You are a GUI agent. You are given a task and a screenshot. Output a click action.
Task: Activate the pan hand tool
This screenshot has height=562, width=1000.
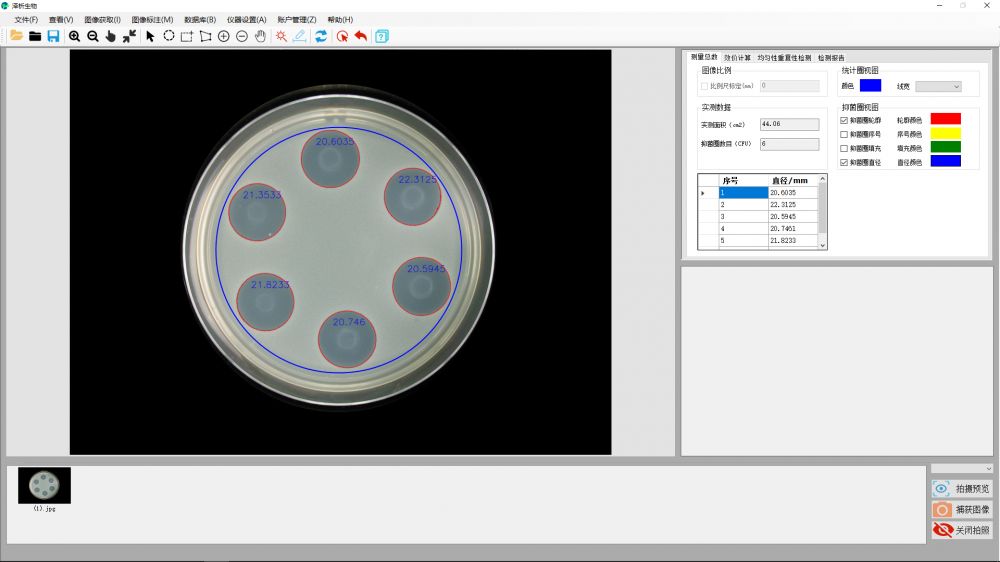point(260,36)
